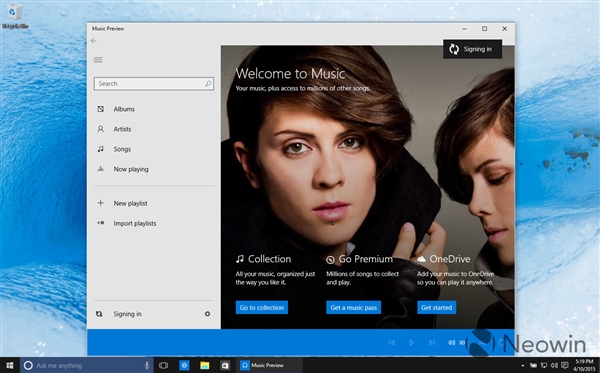This screenshot has width=600, height=373.
Task: Open Action Center notifications icon
Action: tap(565, 366)
